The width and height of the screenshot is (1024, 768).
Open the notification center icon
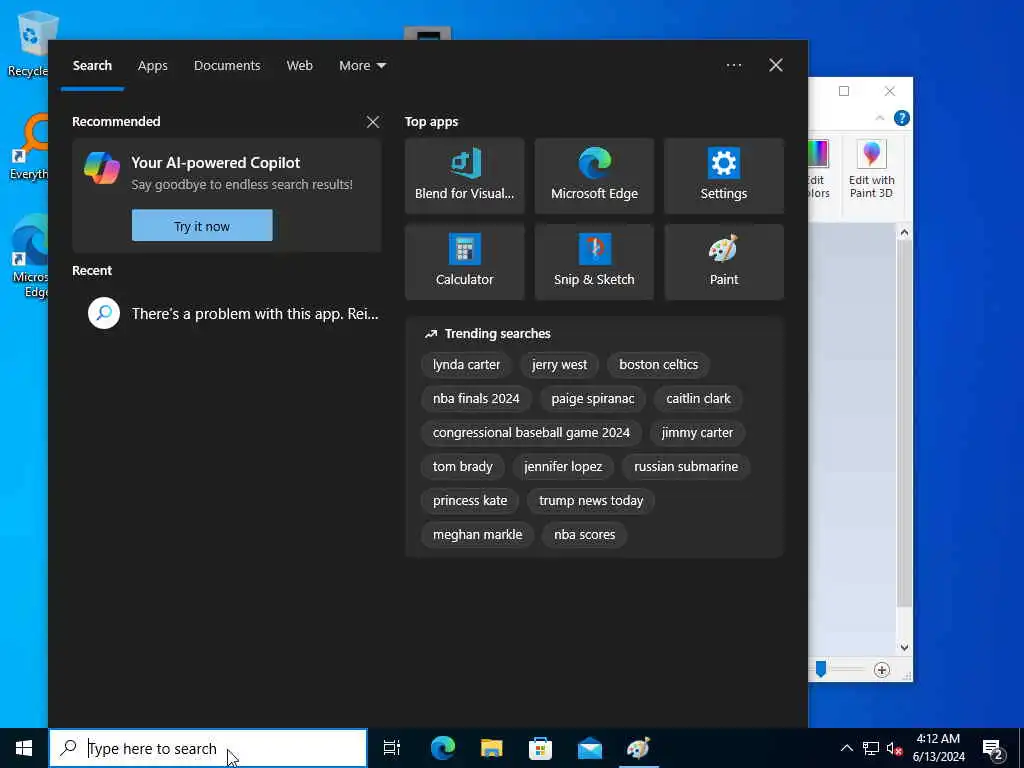pos(993,748)
